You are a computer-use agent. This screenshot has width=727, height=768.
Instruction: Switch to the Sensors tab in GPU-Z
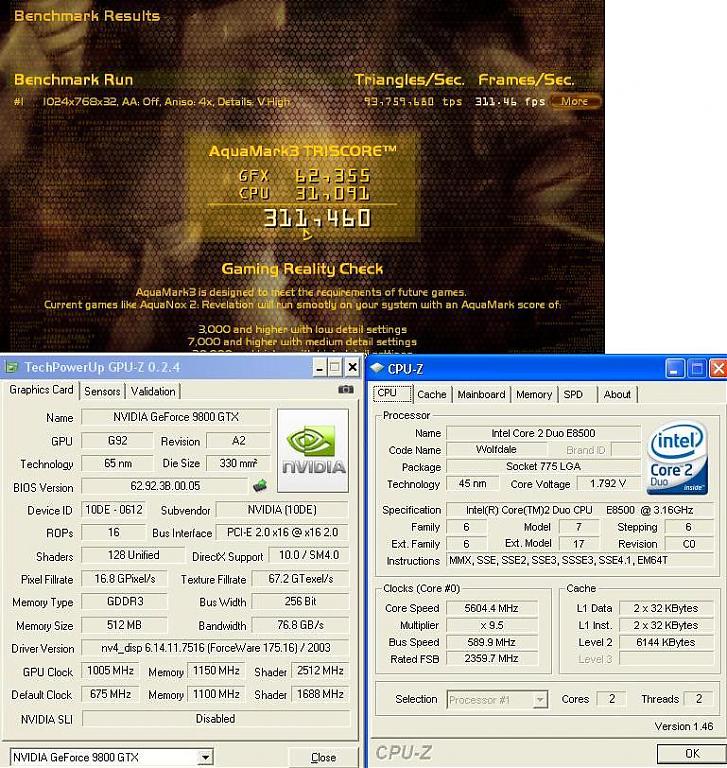click(x=102, y=391)
